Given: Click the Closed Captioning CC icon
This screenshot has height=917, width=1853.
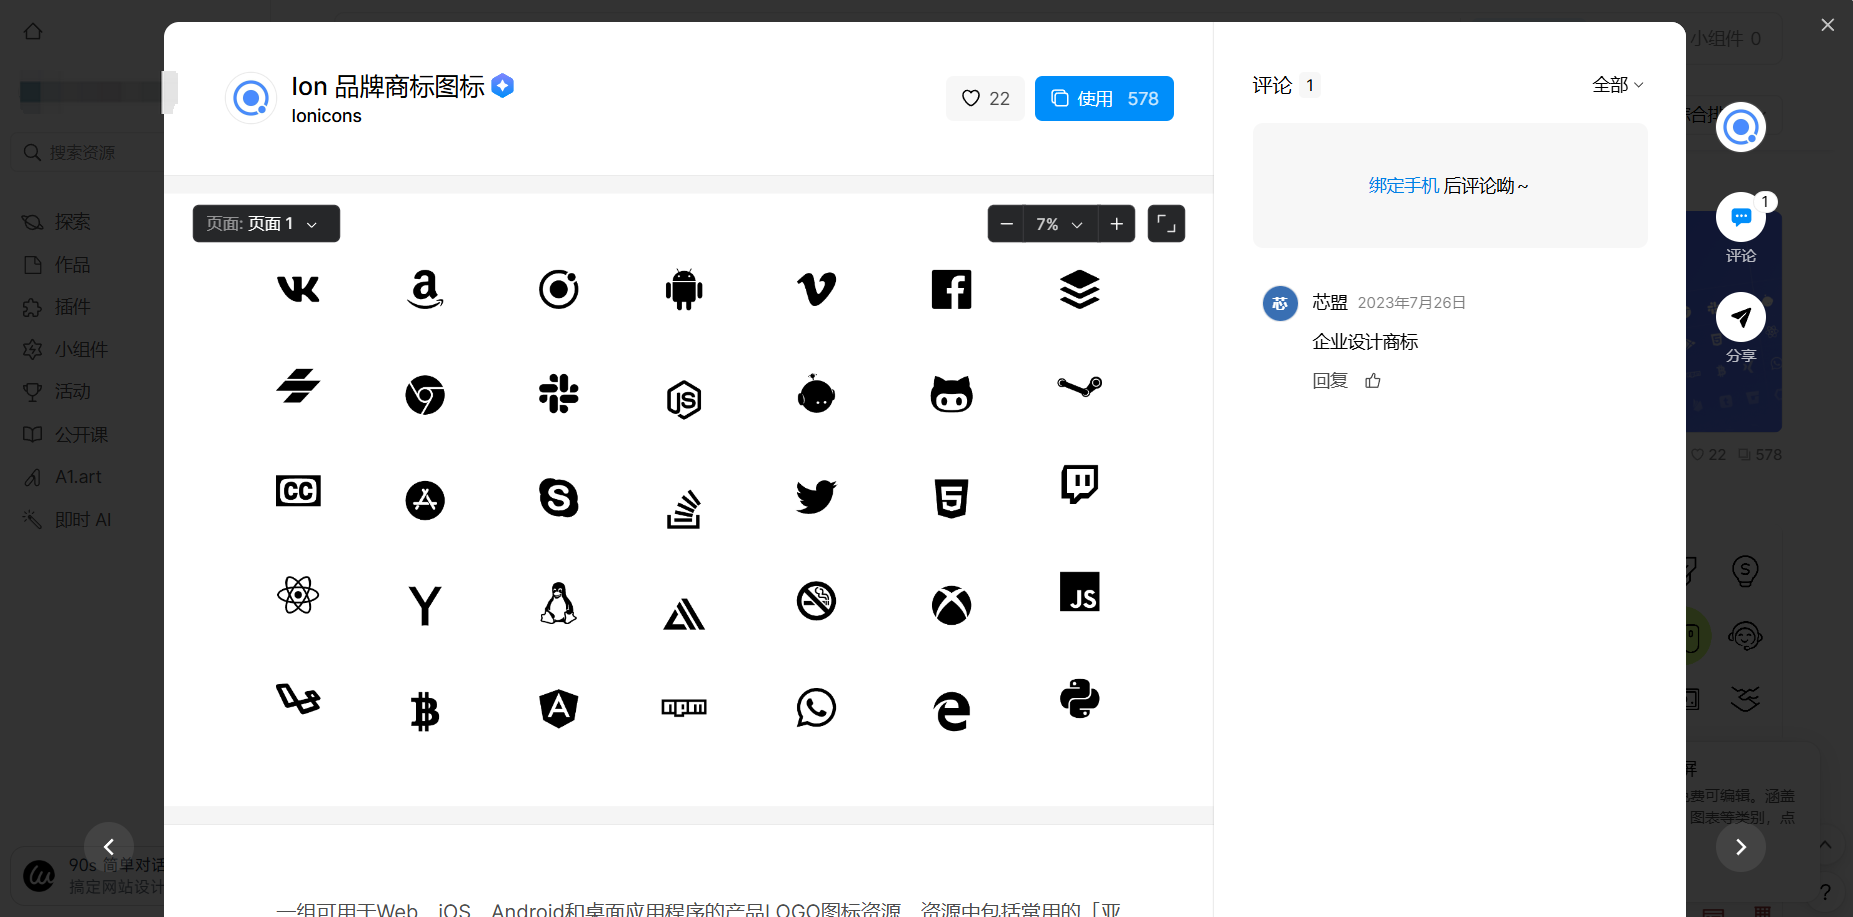Looking at the screenshot, I should point(298,491).
